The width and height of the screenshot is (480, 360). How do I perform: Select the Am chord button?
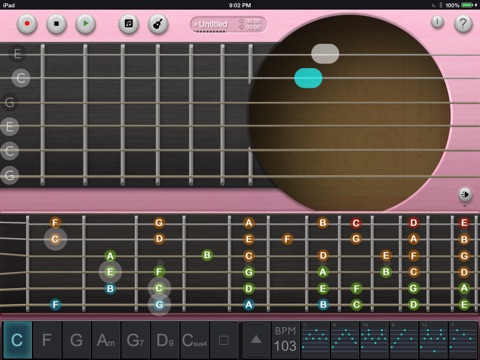(x=106, y=340)
